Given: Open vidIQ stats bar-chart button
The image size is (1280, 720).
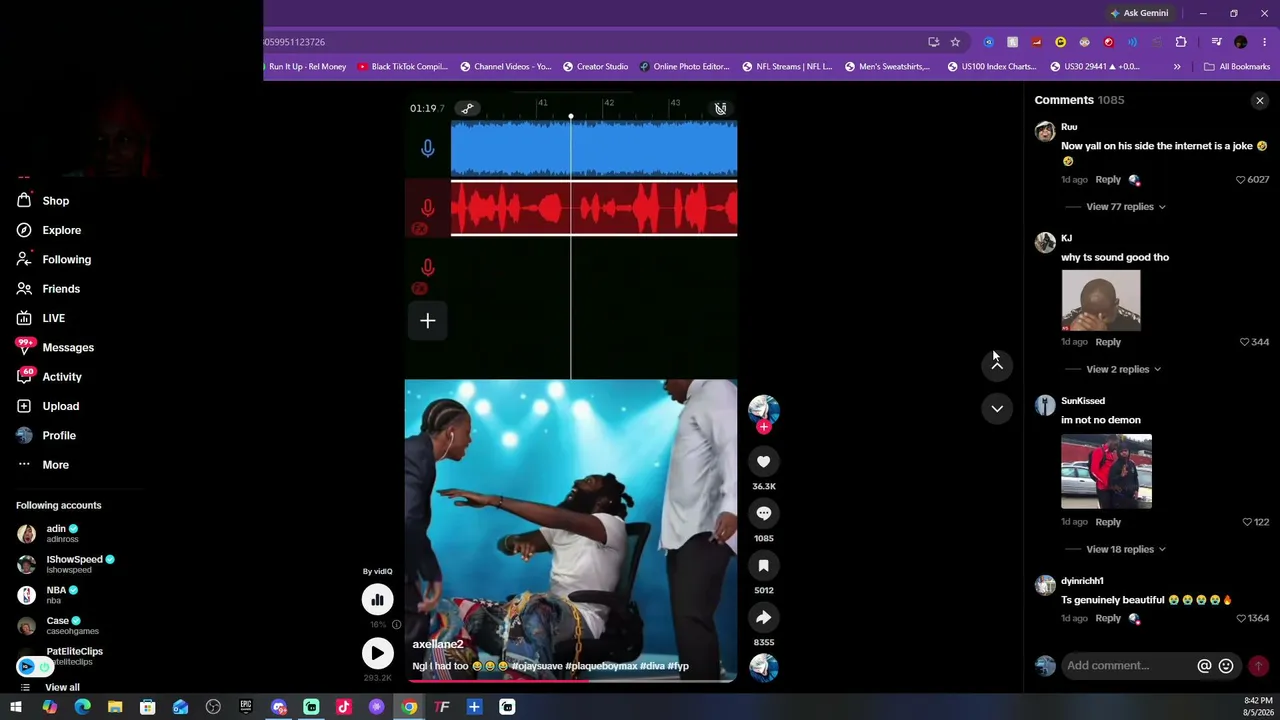Looking at the screenshot, I should (377, 600).
